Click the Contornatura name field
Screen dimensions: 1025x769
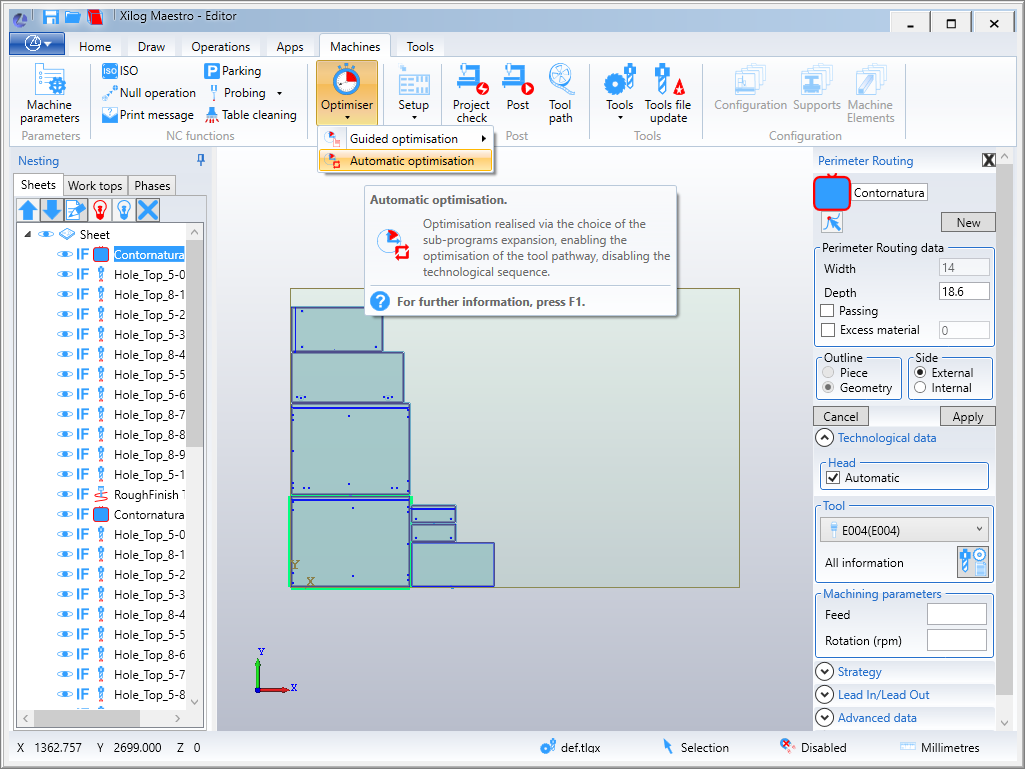pos(889,193)
